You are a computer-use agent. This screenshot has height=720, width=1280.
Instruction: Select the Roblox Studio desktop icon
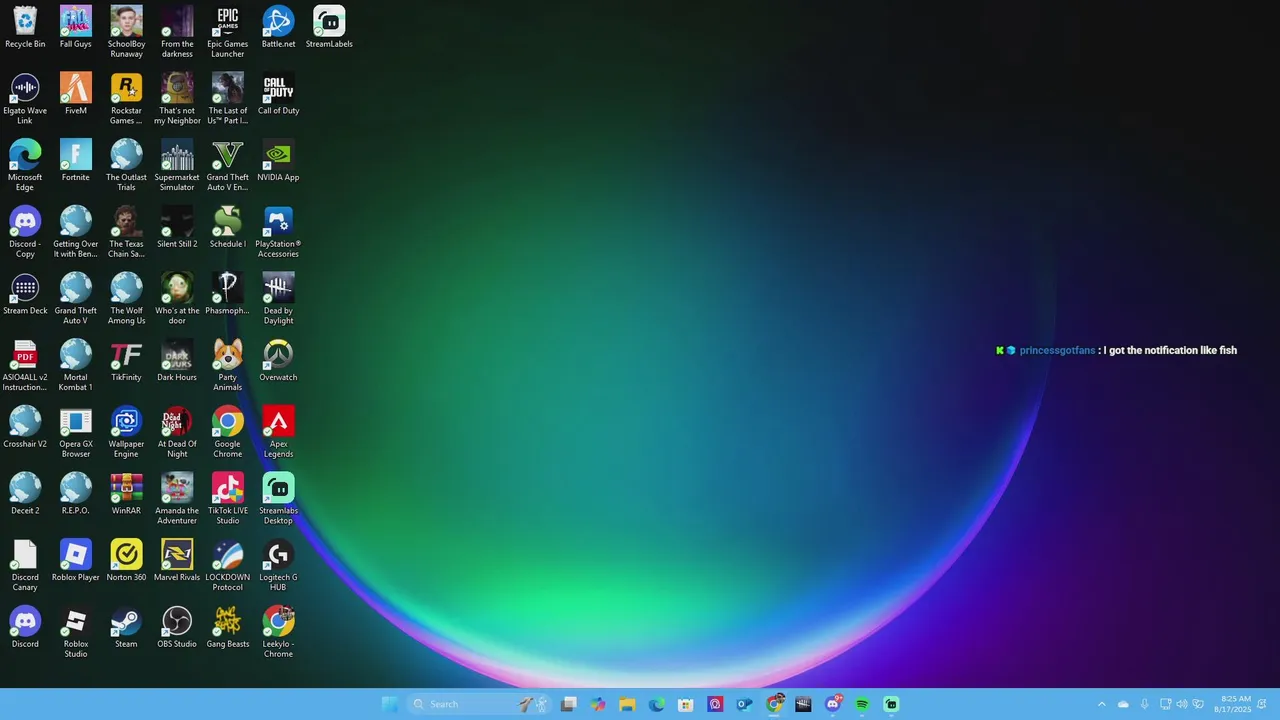pyautogui.click(x=76, y=632)
